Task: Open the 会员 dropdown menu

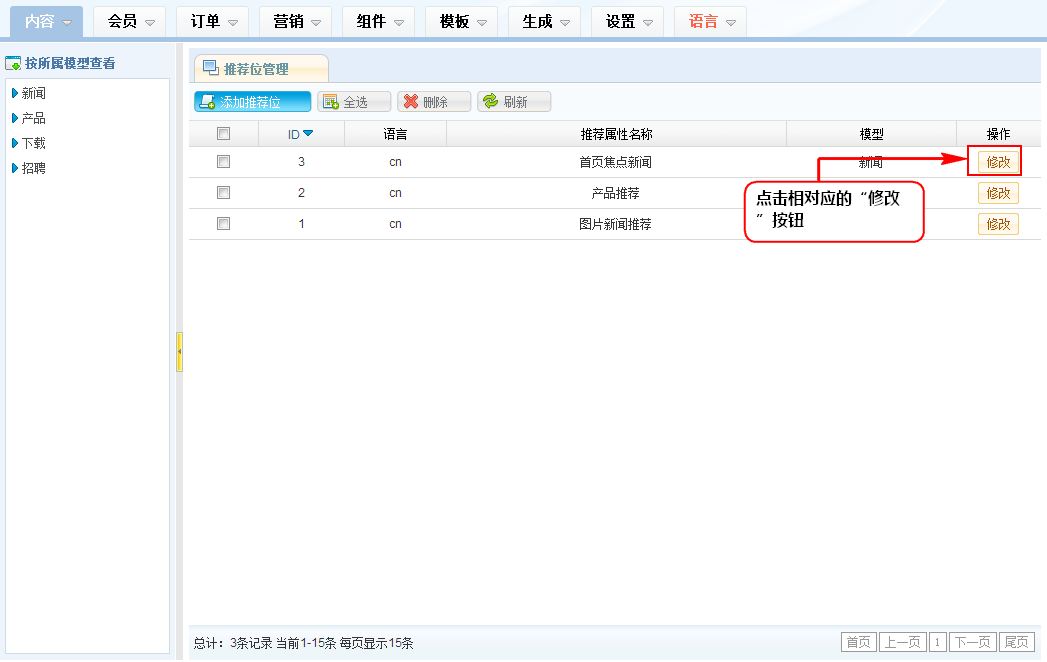Action: point(131,22)
